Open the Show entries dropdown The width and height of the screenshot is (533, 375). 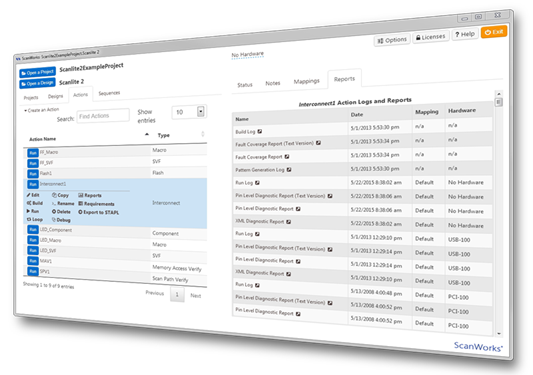[188, 112]
